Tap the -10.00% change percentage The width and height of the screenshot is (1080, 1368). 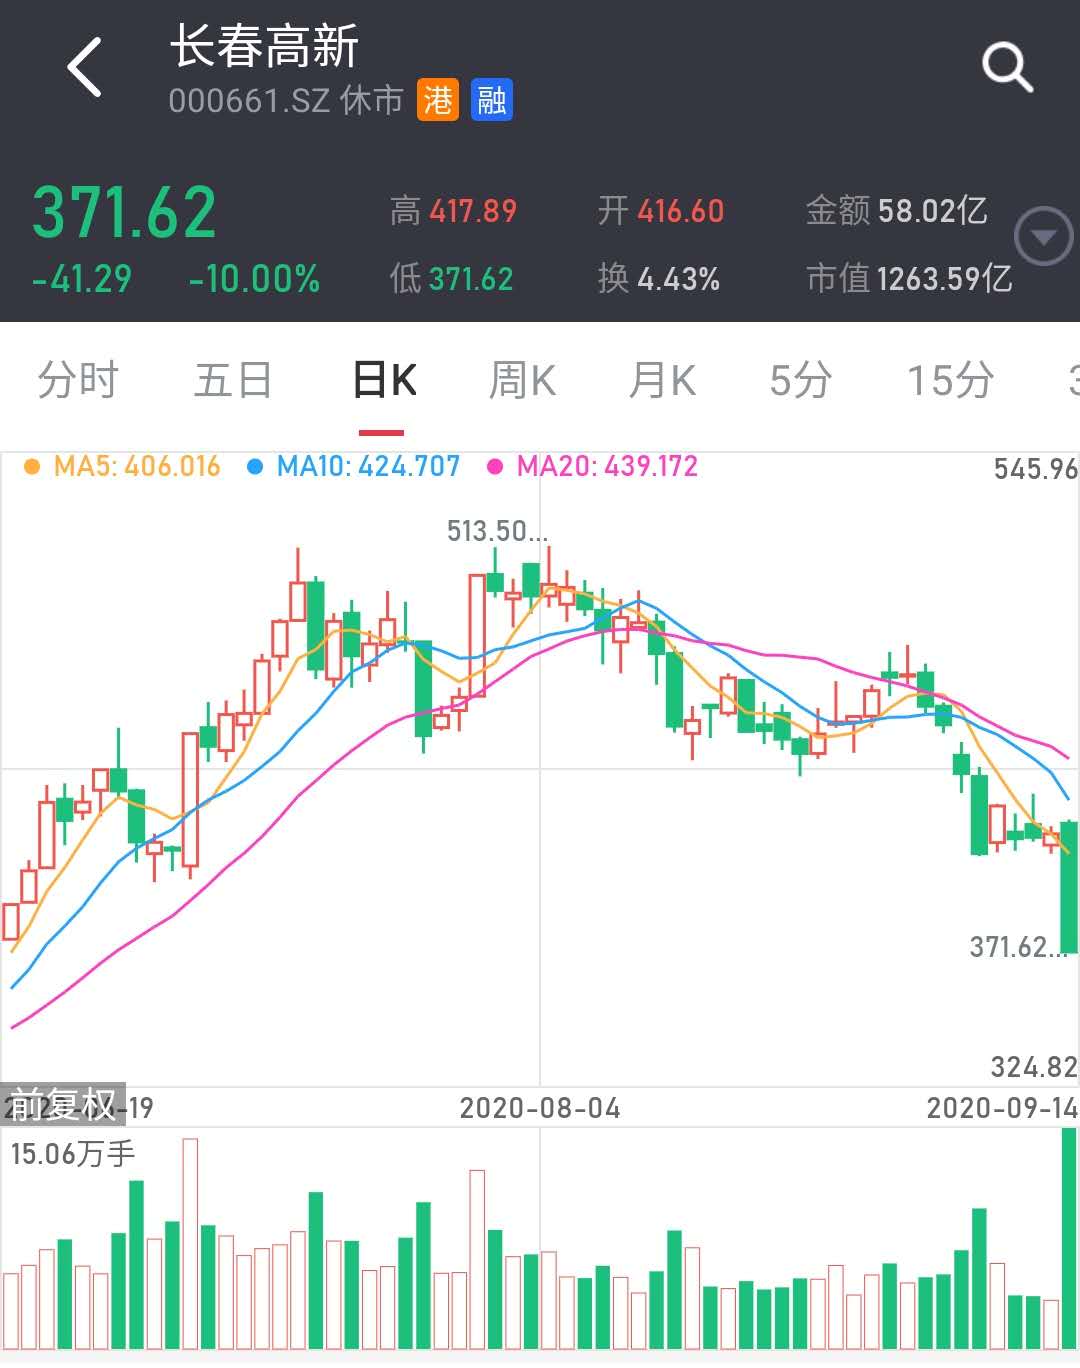[254, 279]
